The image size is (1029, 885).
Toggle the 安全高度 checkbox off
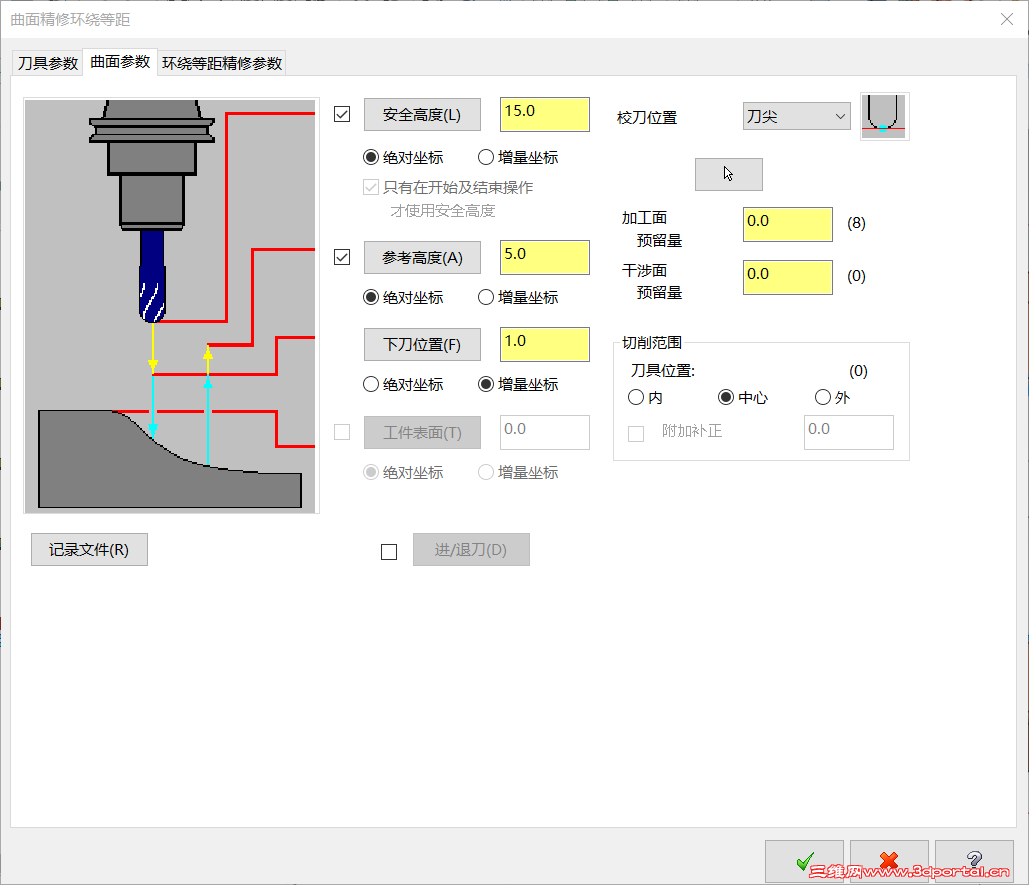341,114
